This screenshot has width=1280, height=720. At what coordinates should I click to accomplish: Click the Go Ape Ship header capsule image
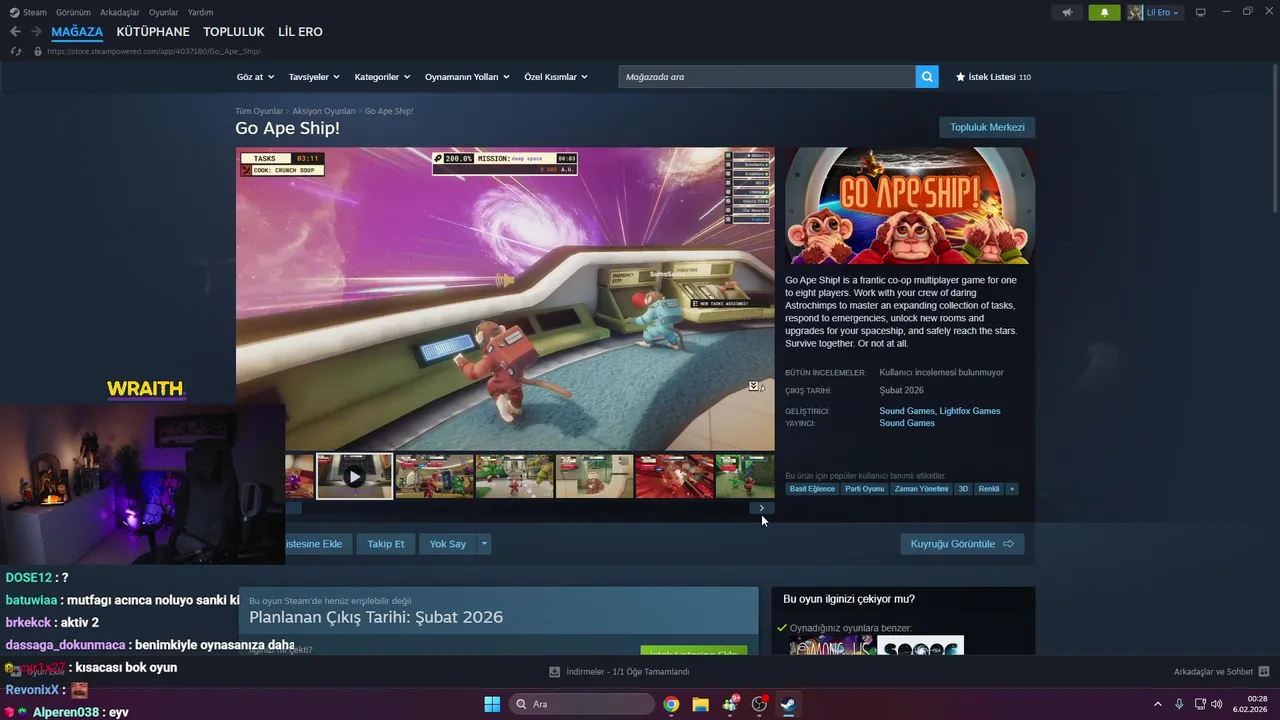(910, 206)
